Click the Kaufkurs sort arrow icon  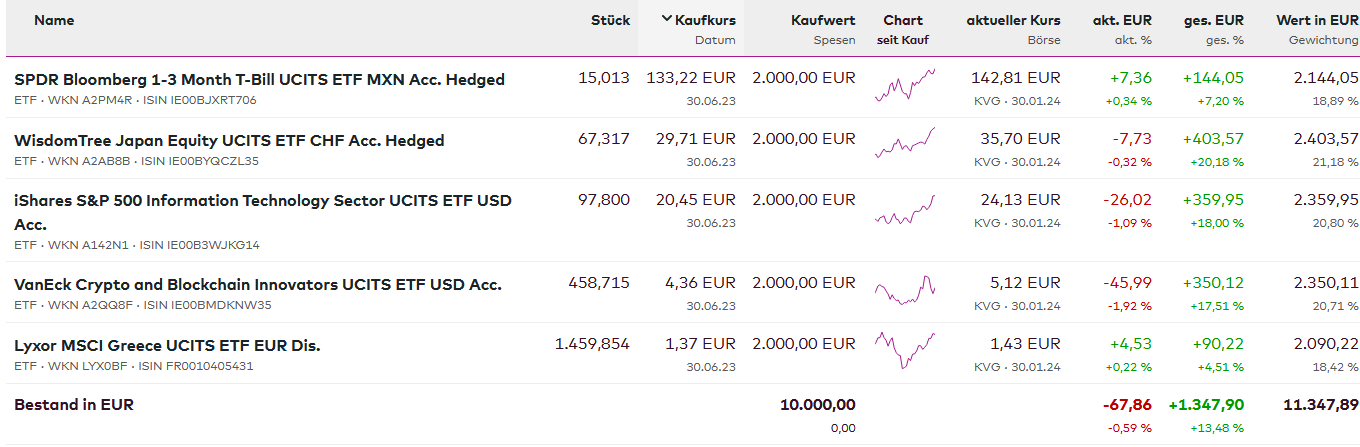[667, 20]
